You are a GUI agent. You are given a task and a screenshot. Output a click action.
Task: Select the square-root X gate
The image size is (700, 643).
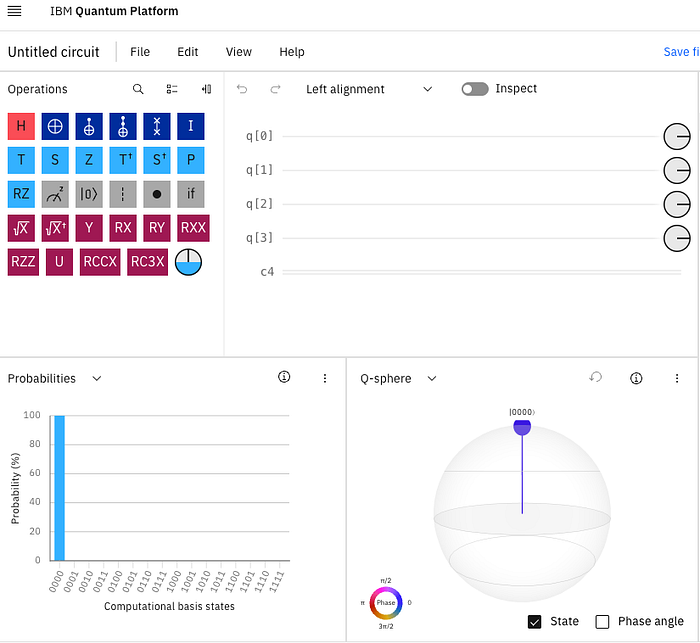click(x=21, y=228)
